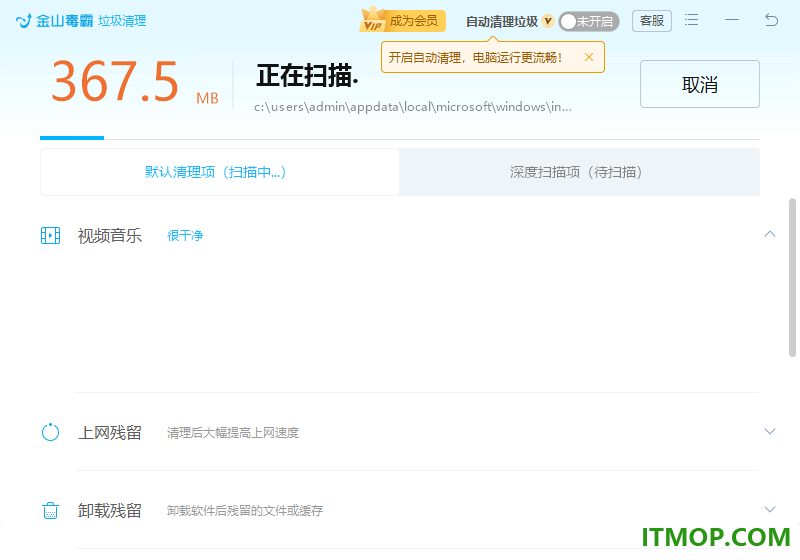Click the 视频音乐 film icon
The height and width of the screenshot is (560, 800).
click(x=51, y=236)
